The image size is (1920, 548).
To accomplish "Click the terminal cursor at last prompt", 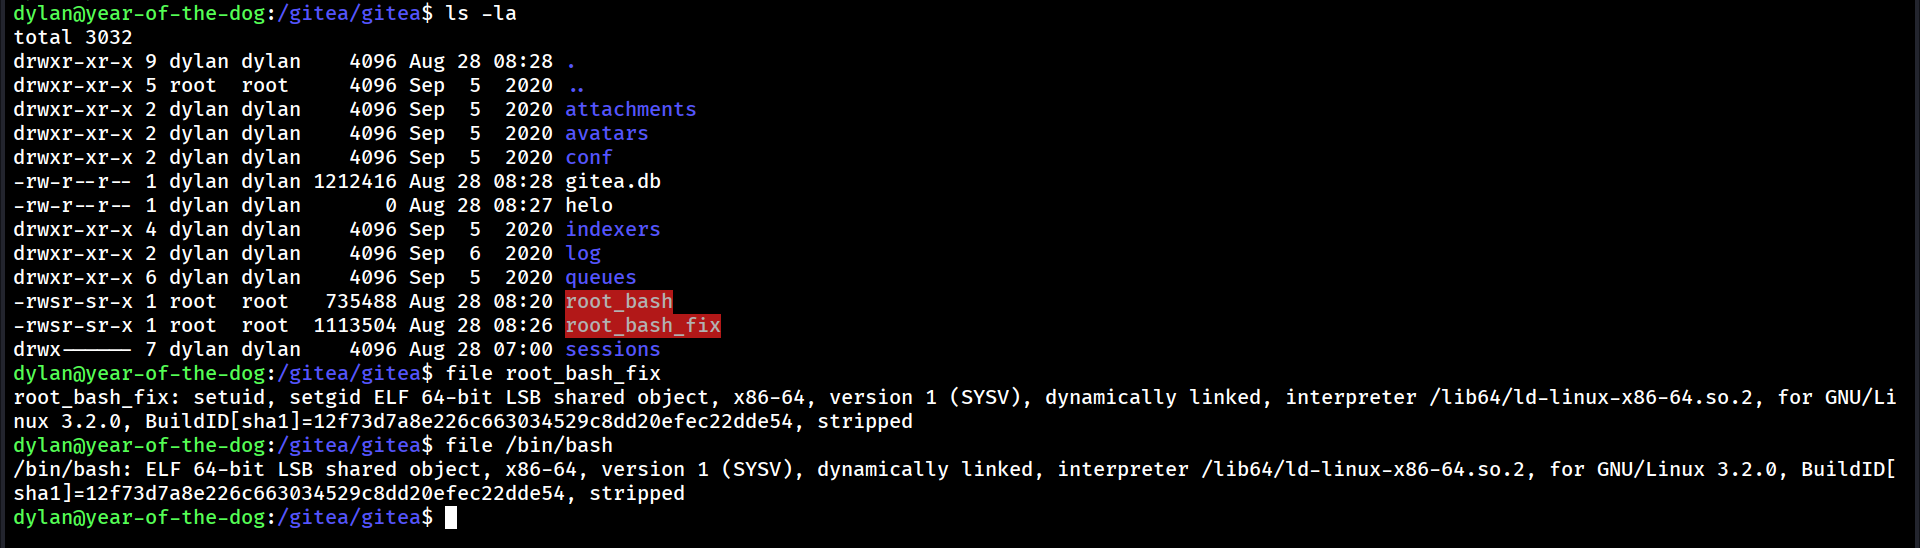I will point(451,517).
